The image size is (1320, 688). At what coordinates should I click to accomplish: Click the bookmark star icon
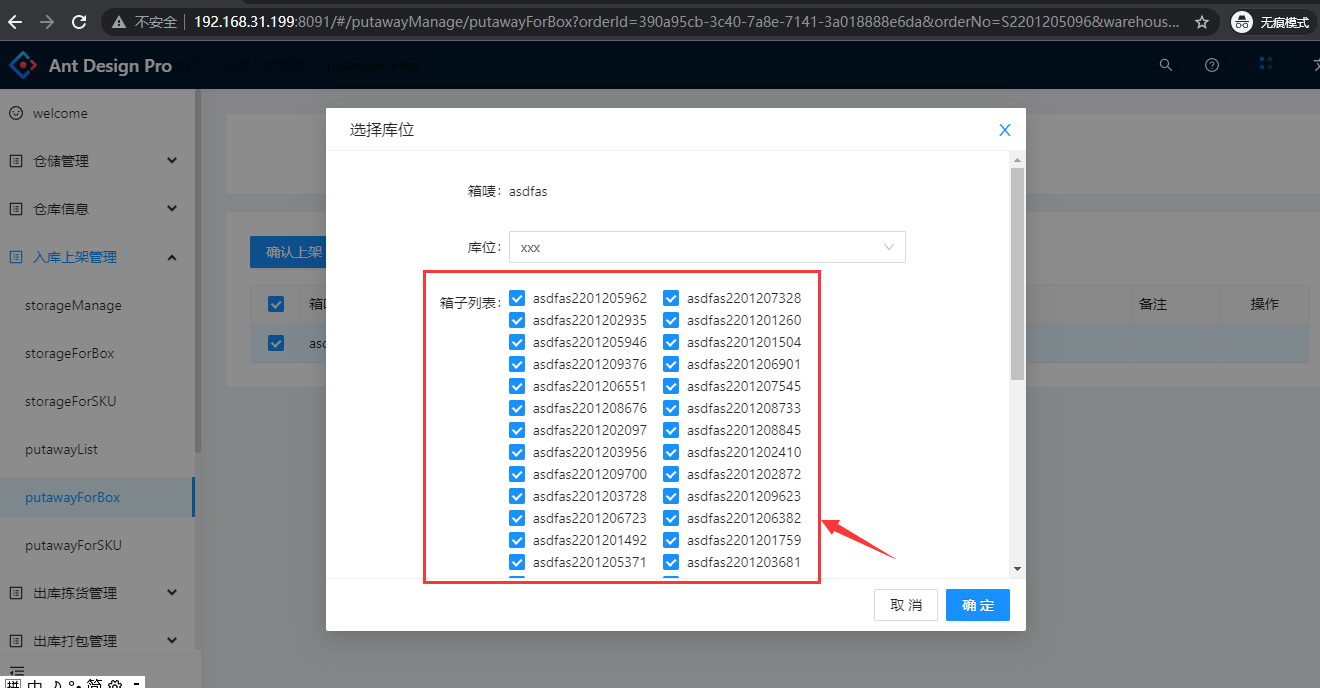[1202, 22]
